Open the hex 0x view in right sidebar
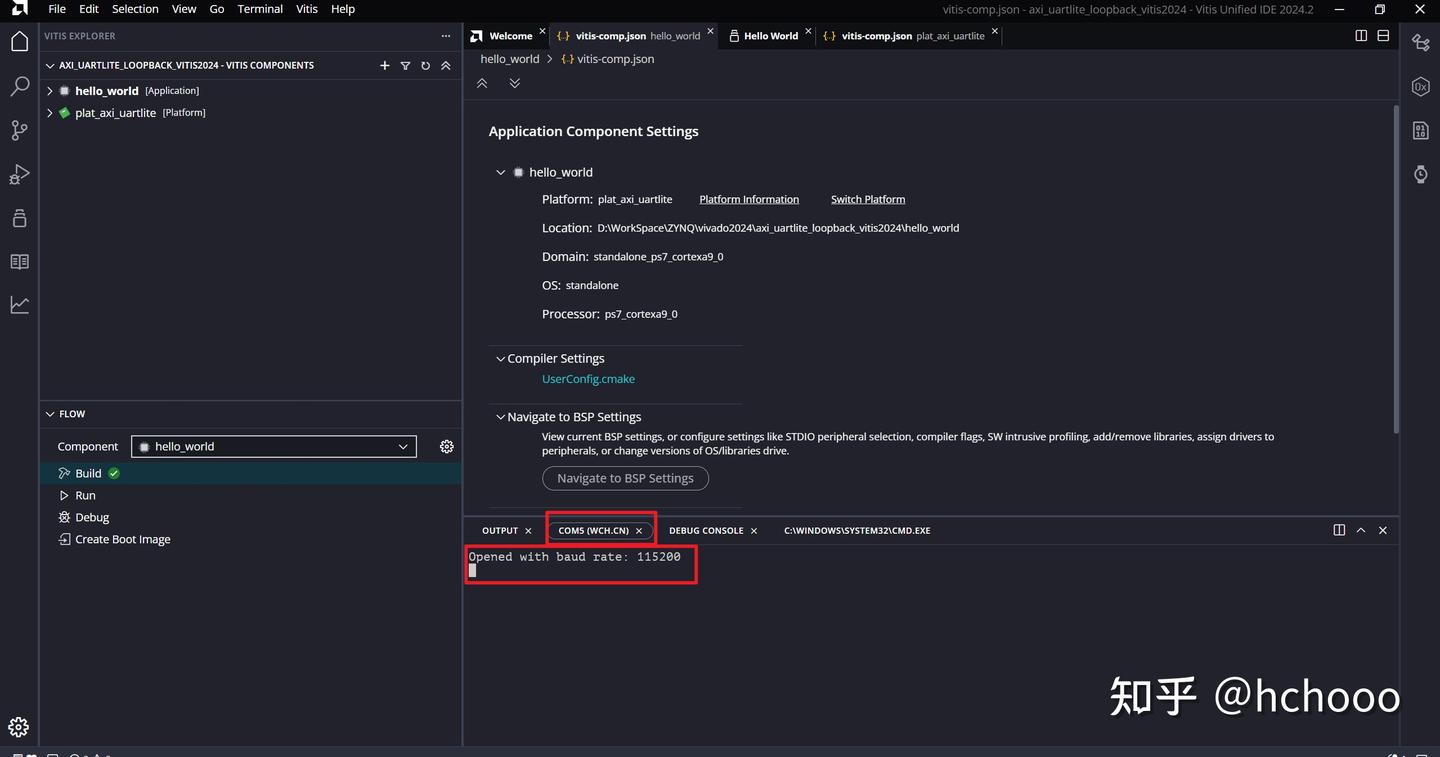The height and width of the screenshot is (757, 1440). (x=1420, y=87)
